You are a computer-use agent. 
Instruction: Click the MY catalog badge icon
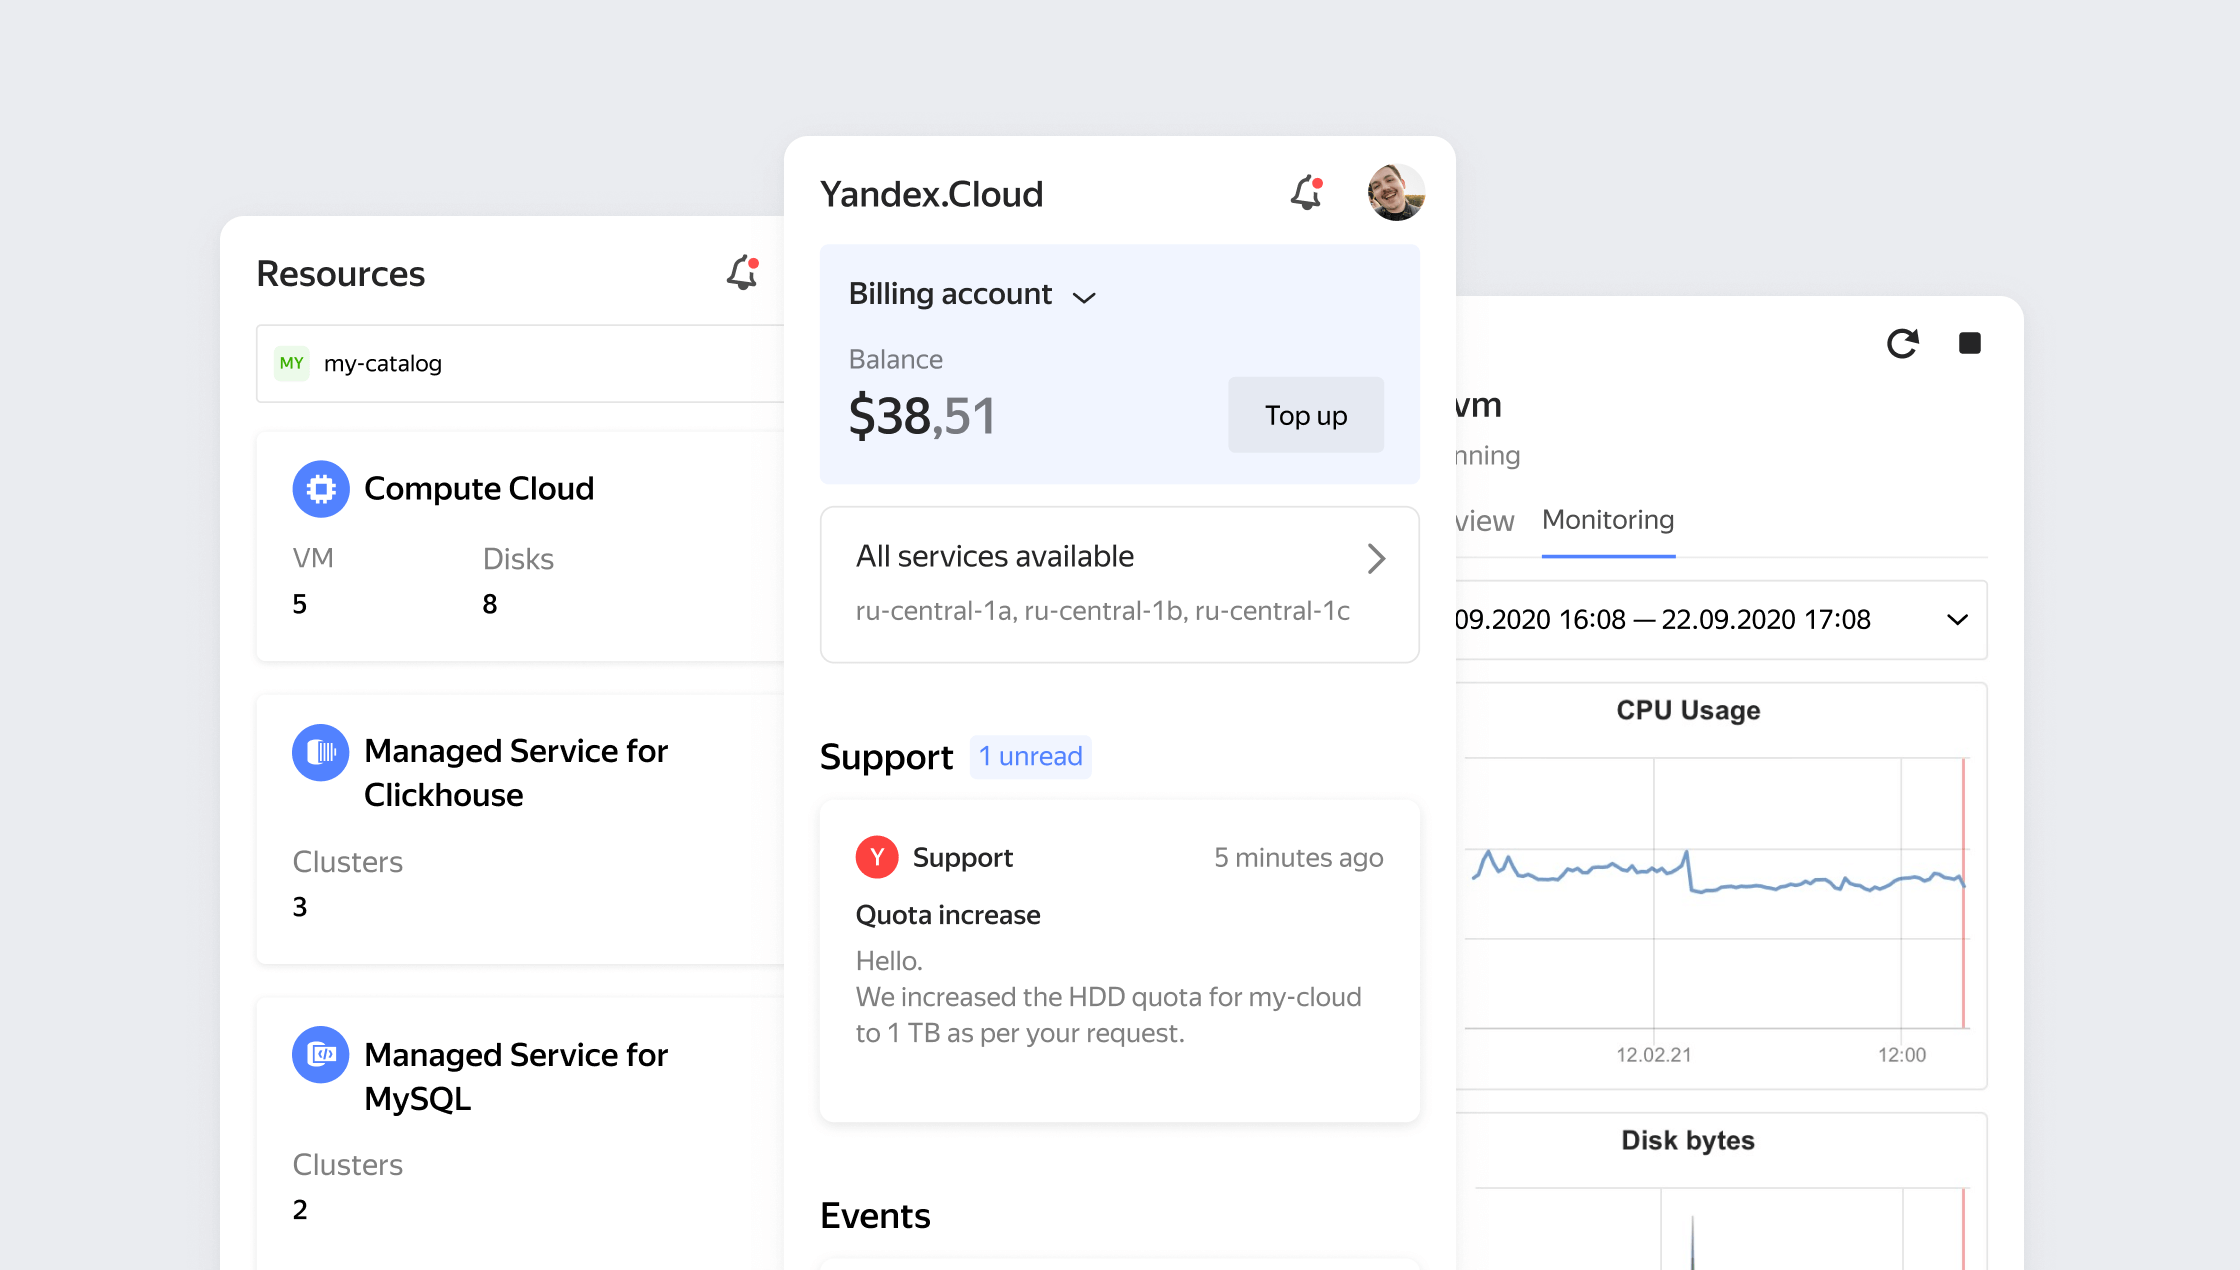(292, 363)
